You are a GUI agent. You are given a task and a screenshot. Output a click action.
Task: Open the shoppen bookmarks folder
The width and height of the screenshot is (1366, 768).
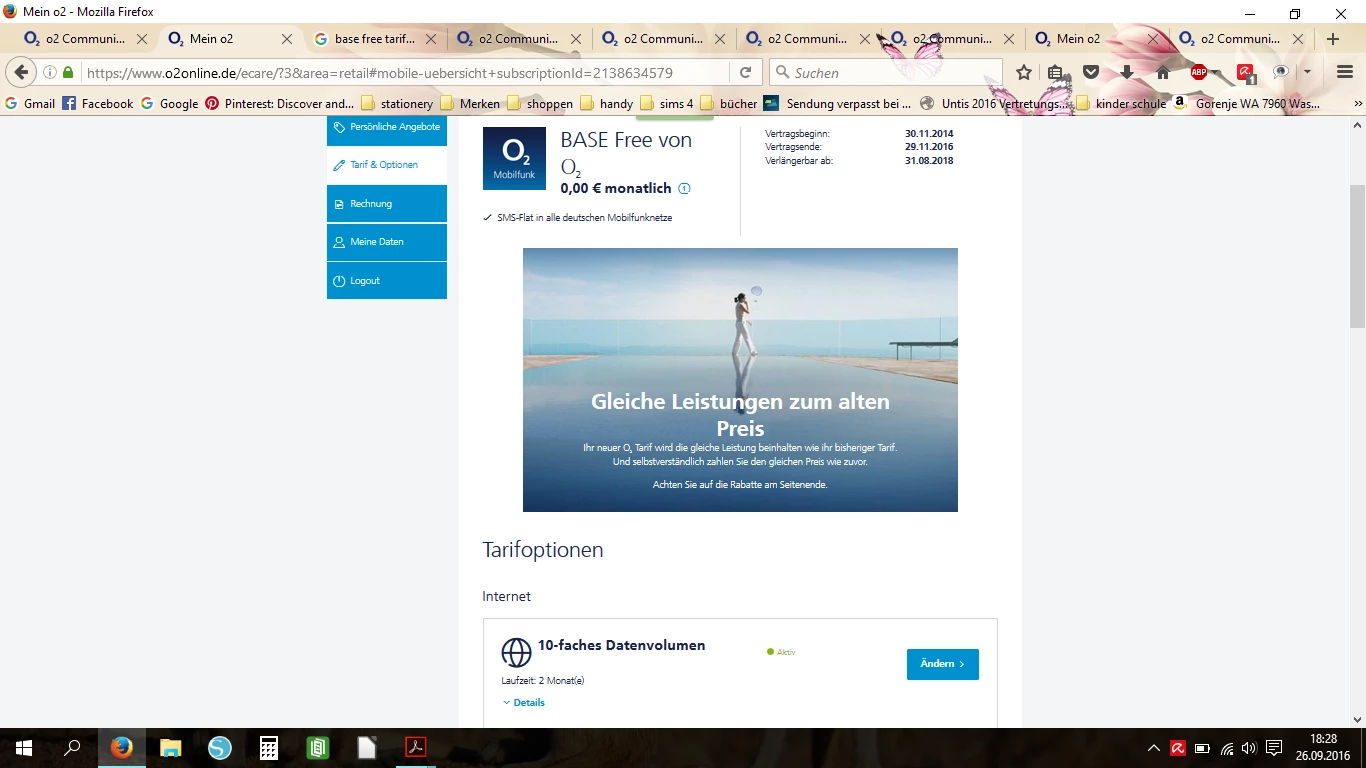(x=540, y=103)
